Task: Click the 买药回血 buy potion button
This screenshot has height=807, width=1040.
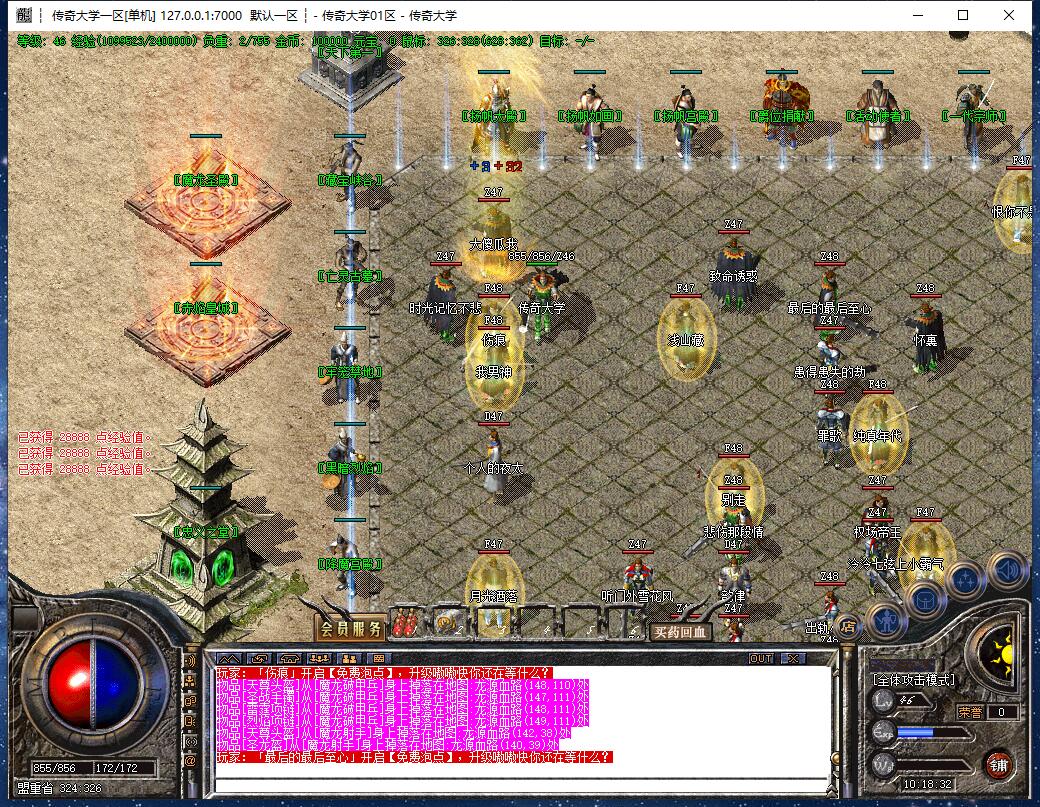Action: coord(679,632)
